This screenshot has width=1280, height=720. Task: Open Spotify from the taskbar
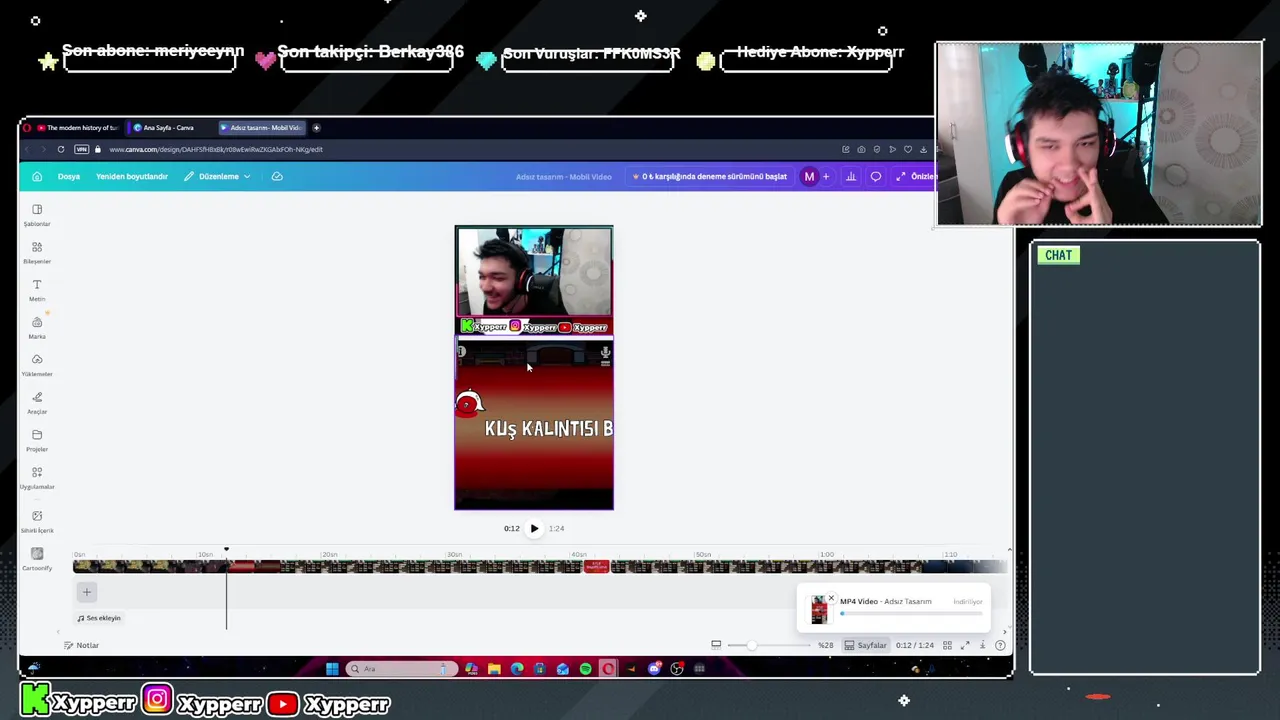585,668
